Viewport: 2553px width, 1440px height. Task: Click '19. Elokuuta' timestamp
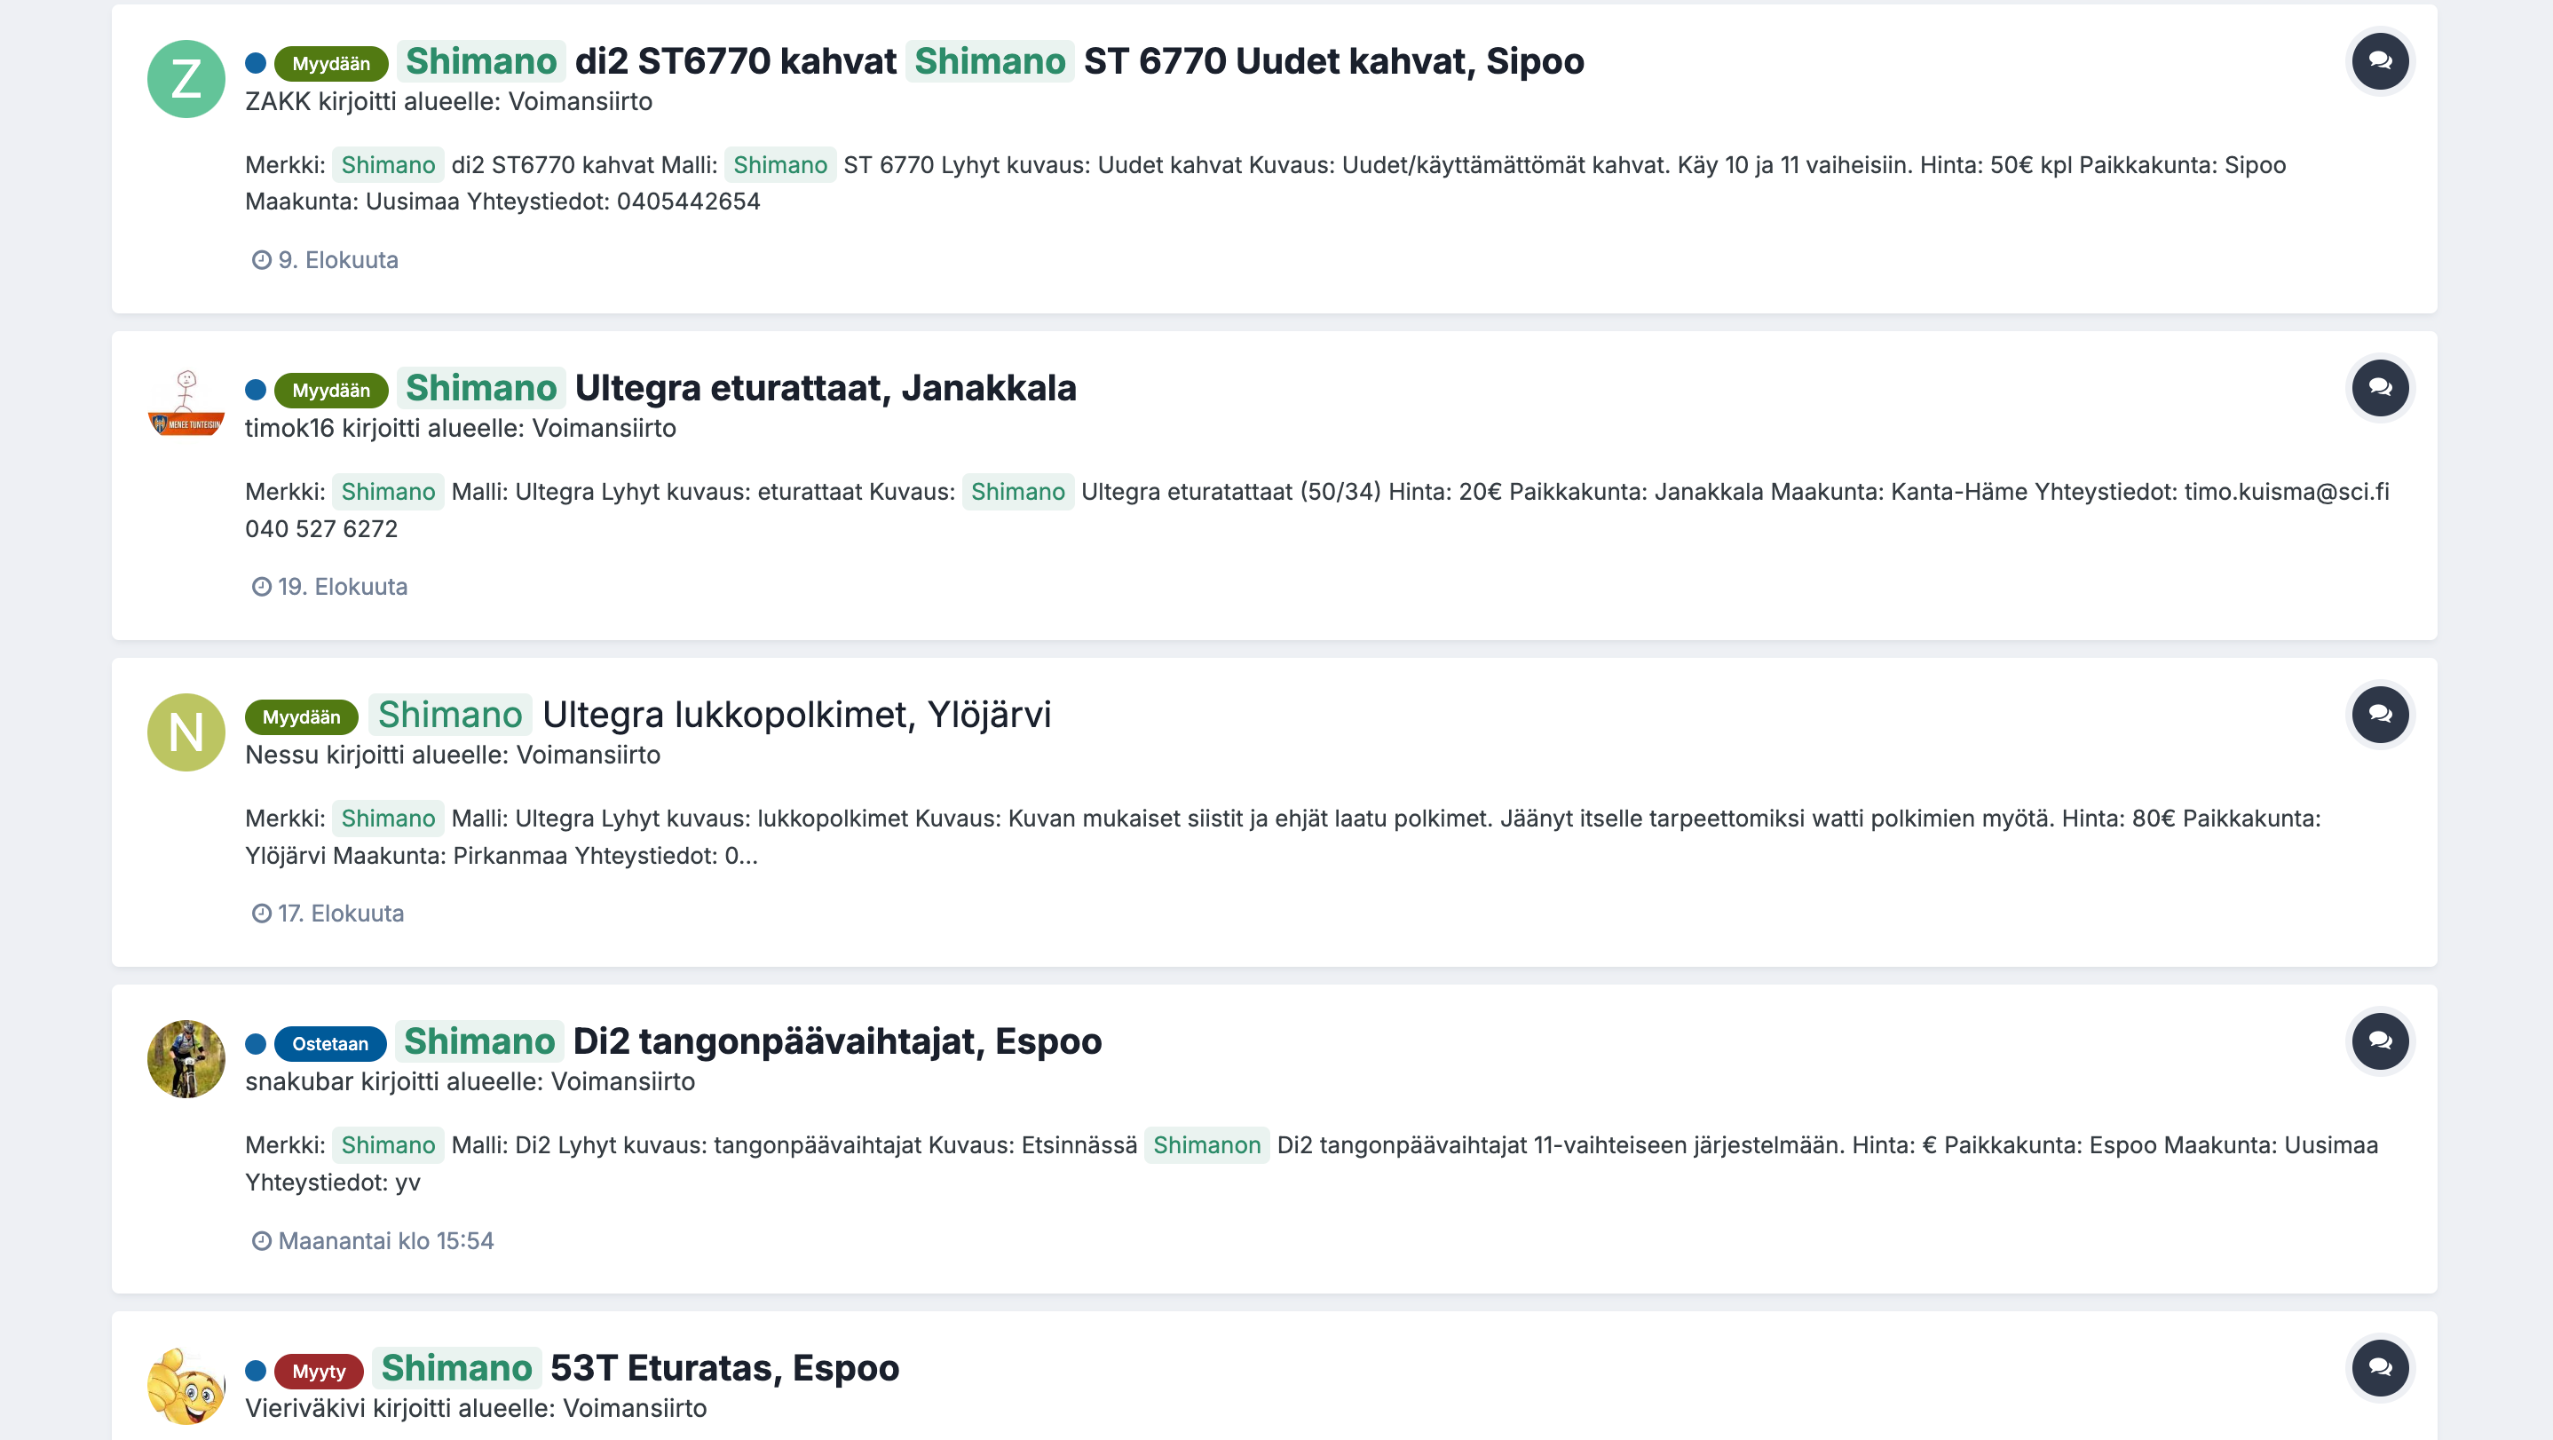[x=343, y=587]
